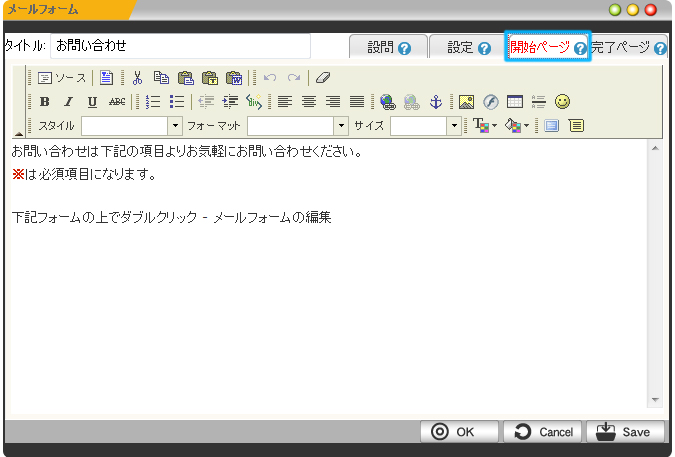
Task: Click the サイズ dropdown arrow
Action: pos(454,126)
